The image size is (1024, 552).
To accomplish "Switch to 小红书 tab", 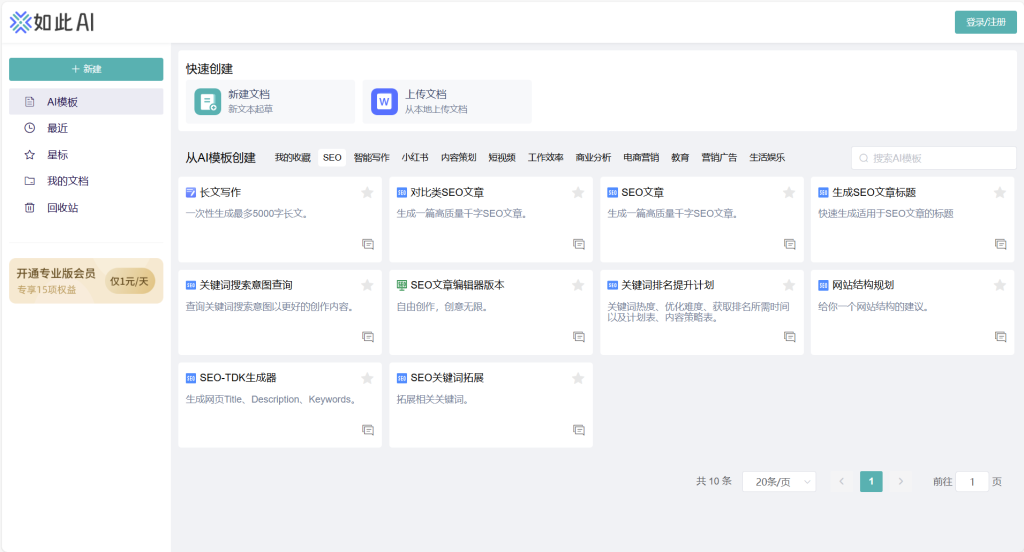I will (x=415, y=157).
